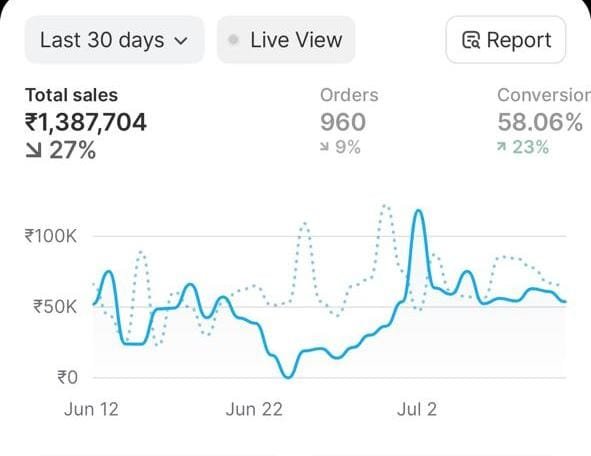Click the up arrow beside Conversion 23%
This screenshot has width=591, height=456.
501,147
